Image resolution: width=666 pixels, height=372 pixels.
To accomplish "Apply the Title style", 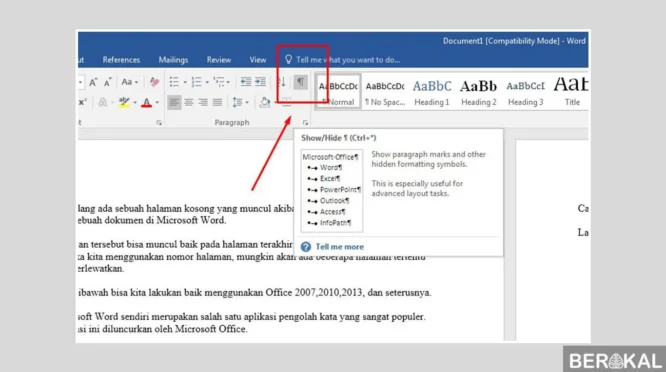I will tap(571, 92).
